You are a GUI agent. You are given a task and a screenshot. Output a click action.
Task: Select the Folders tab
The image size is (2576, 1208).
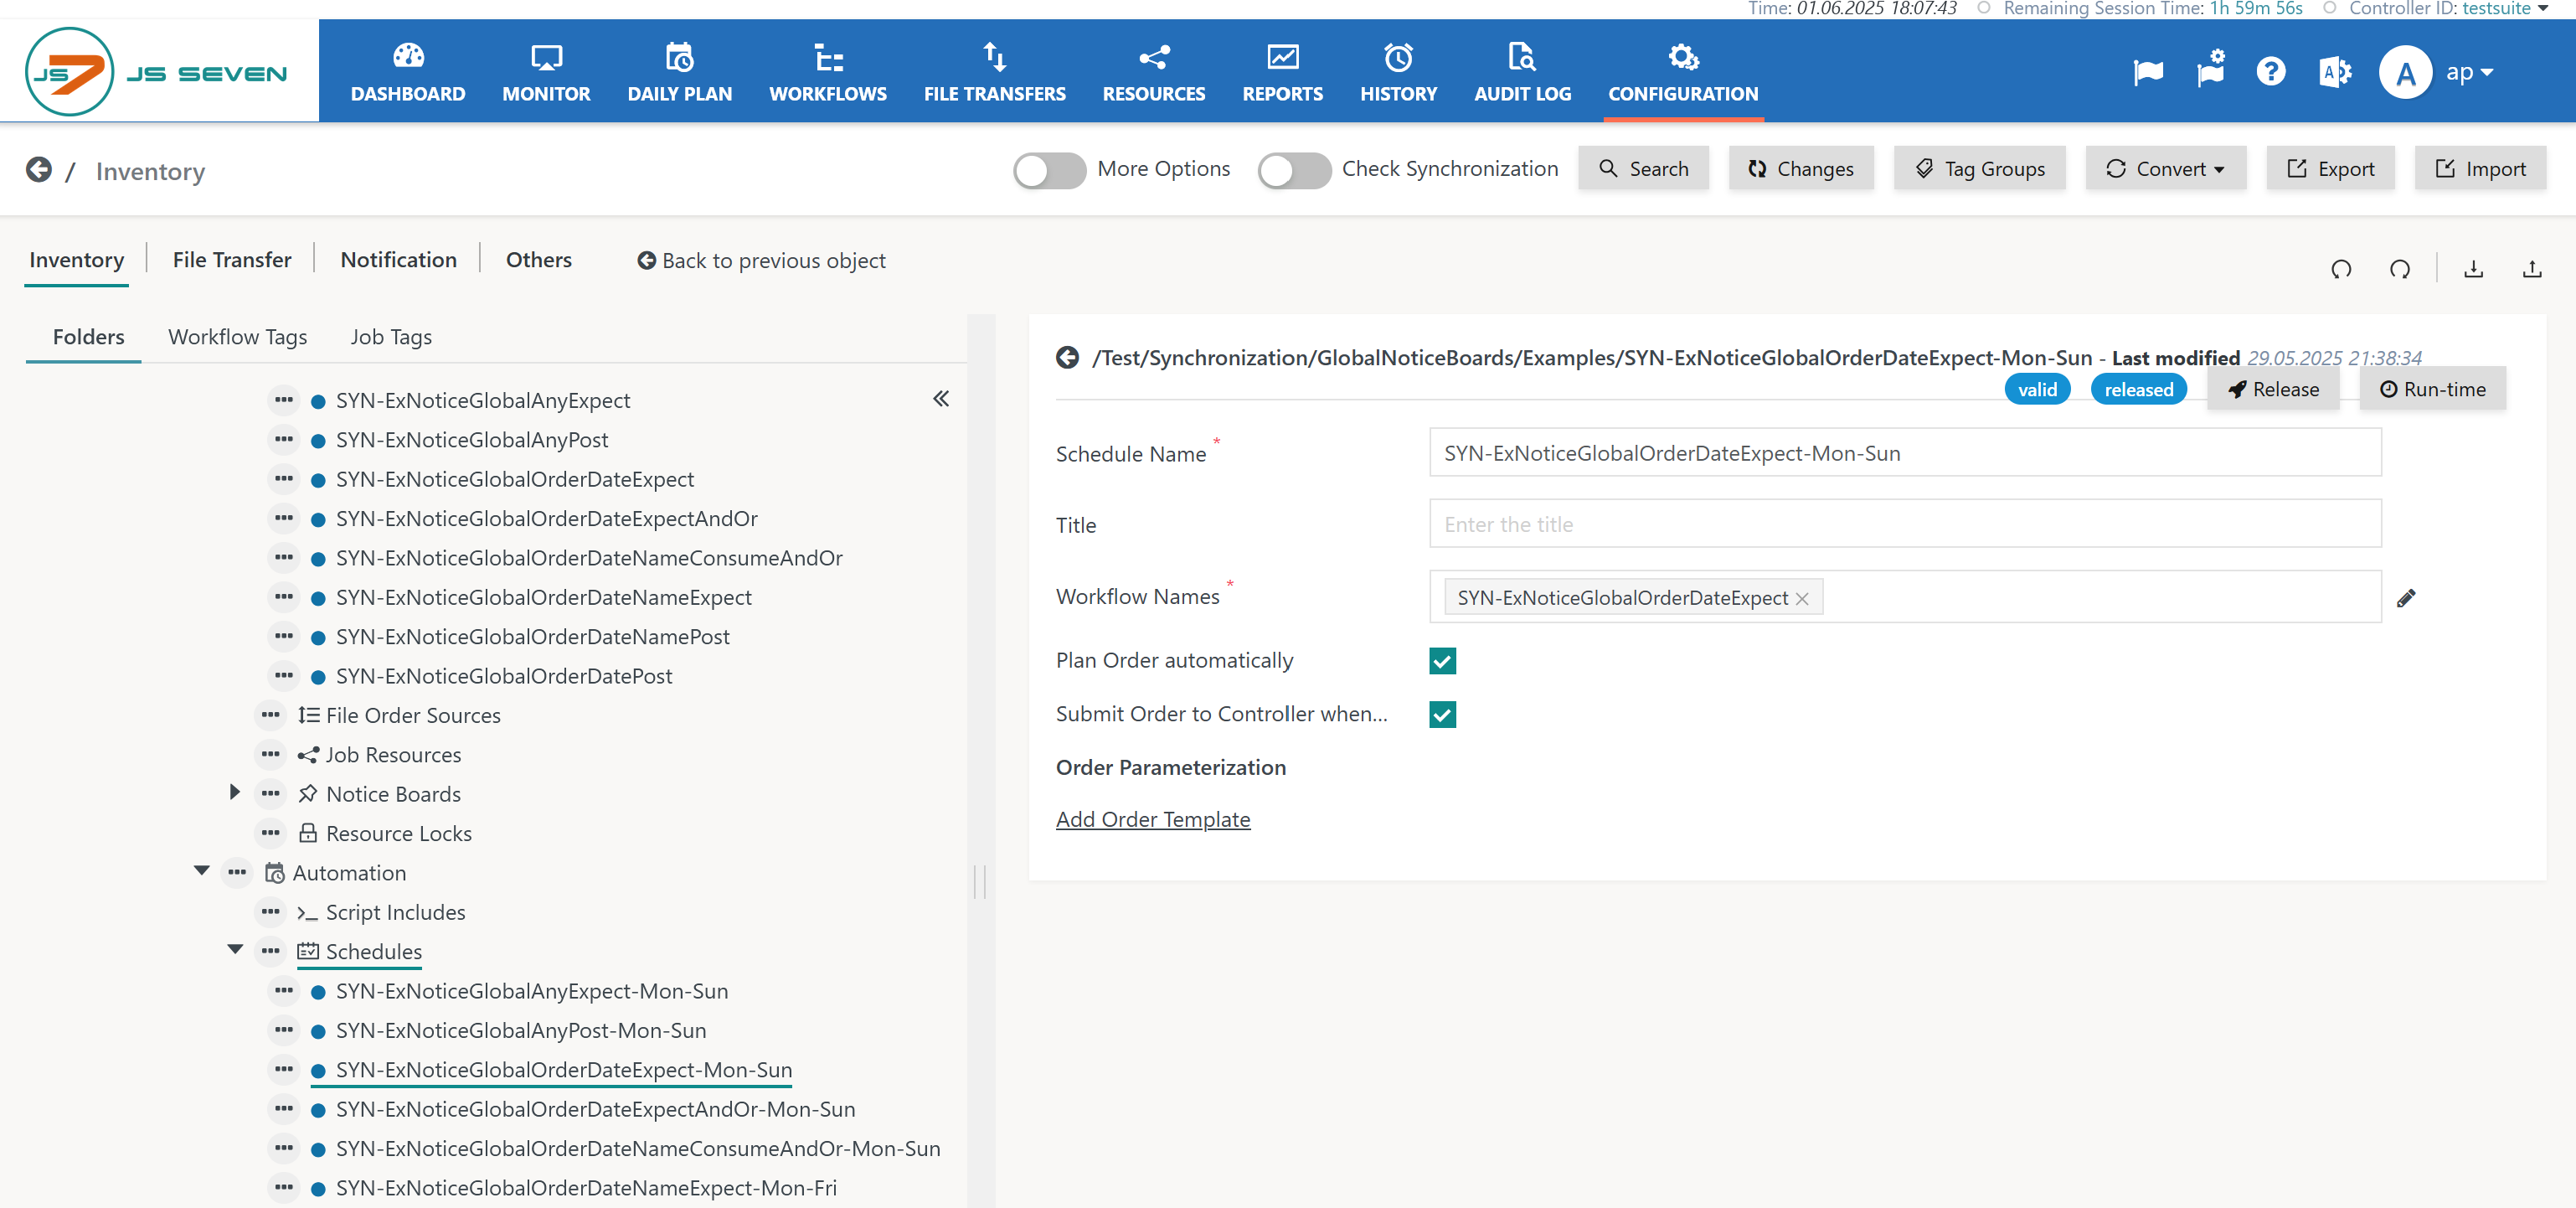click(x=88, y=337)
